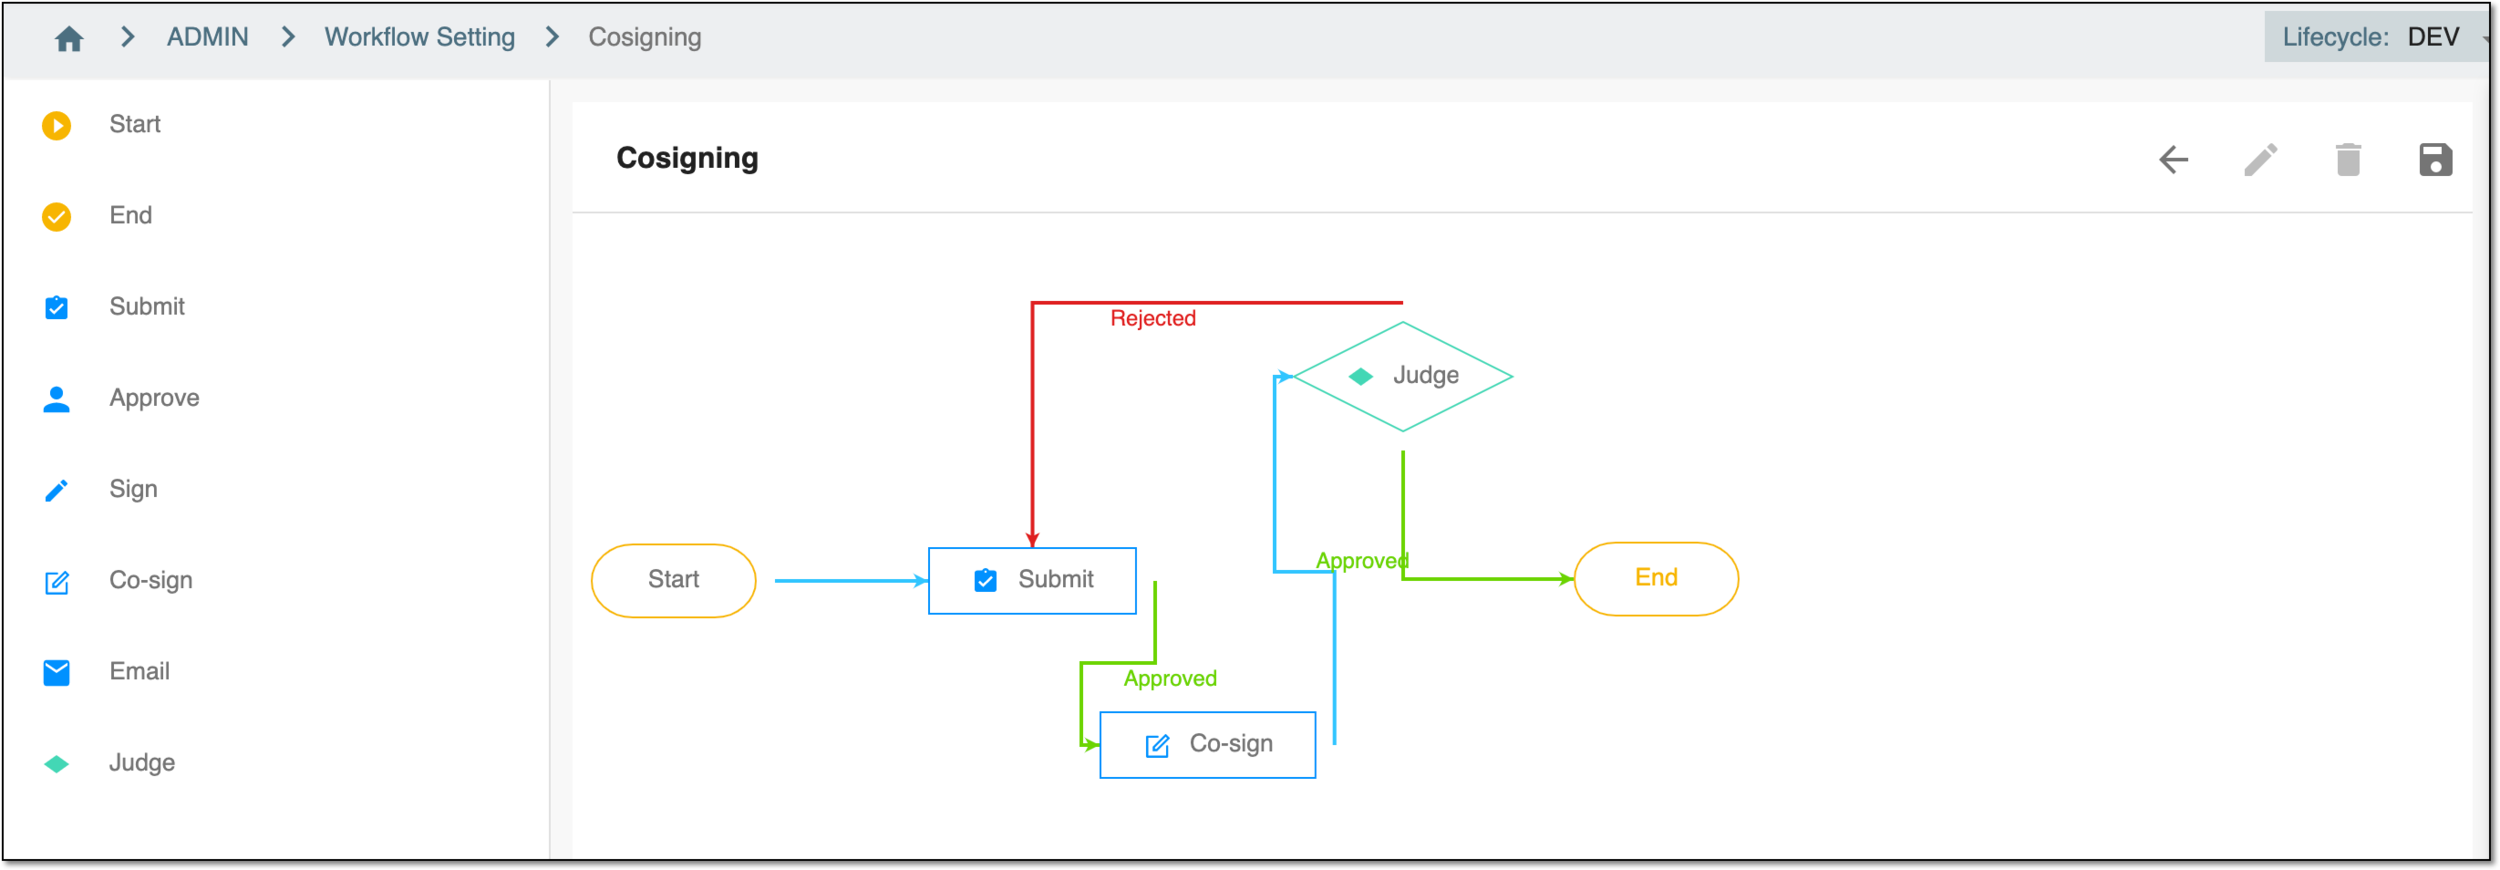
Task: Click the Approve person icon in palette
Action: (57, 399)
